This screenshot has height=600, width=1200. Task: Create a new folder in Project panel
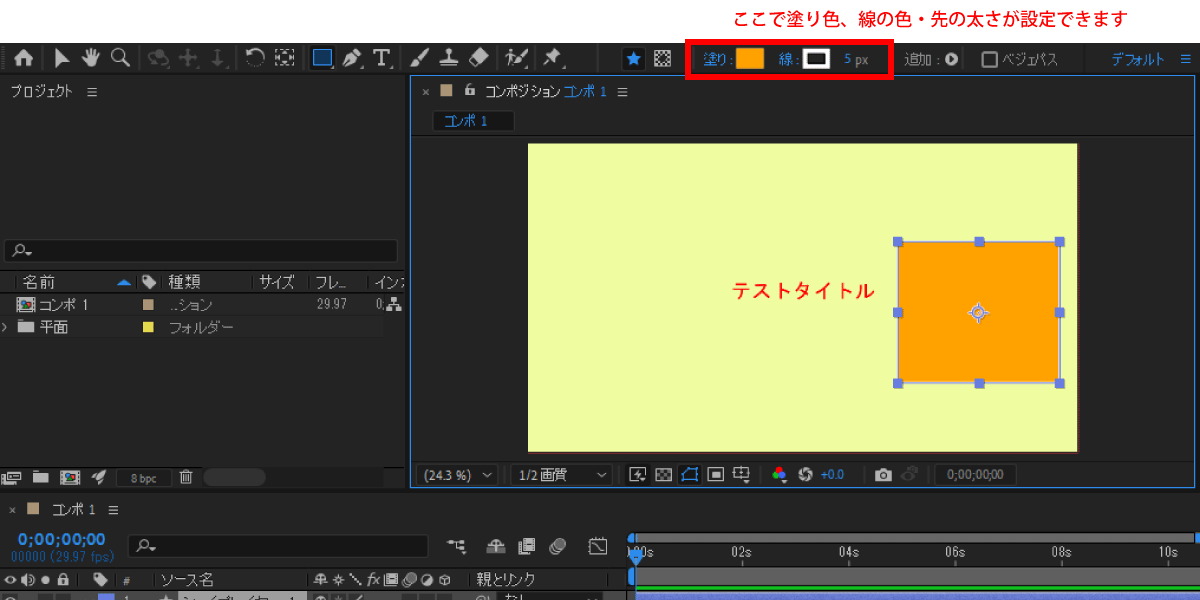pyautogui.click(x=41, y=477)
